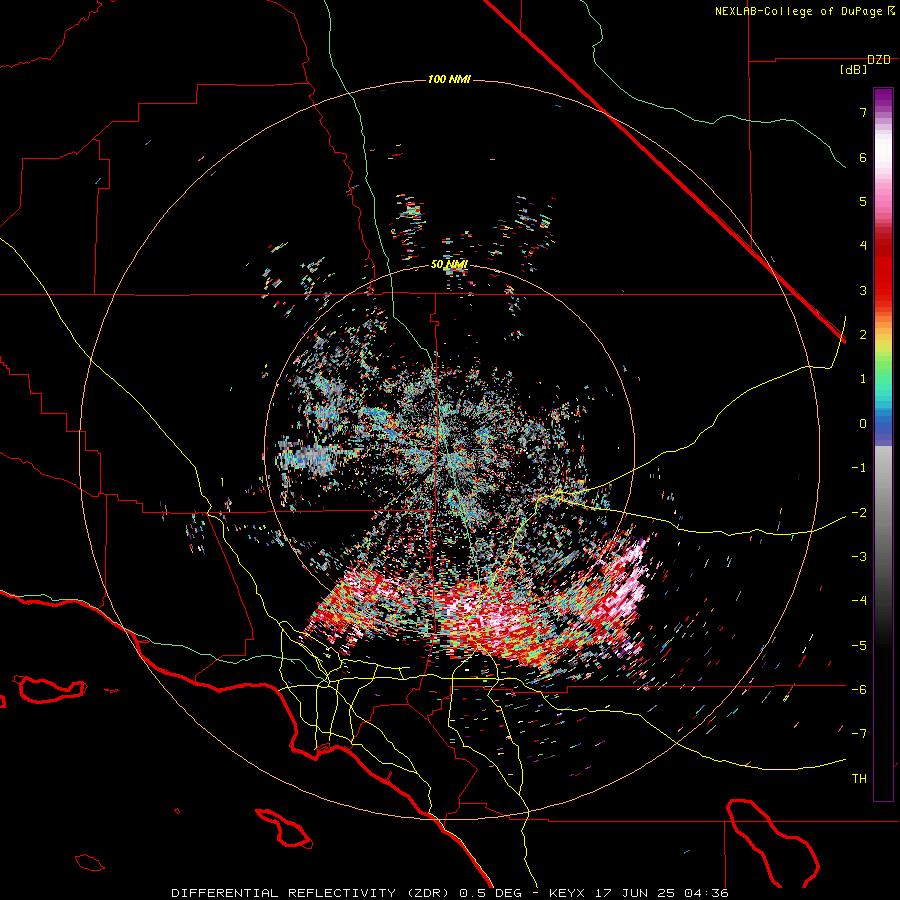
Task: Click the 2 value on color scale
Action: 863,335
